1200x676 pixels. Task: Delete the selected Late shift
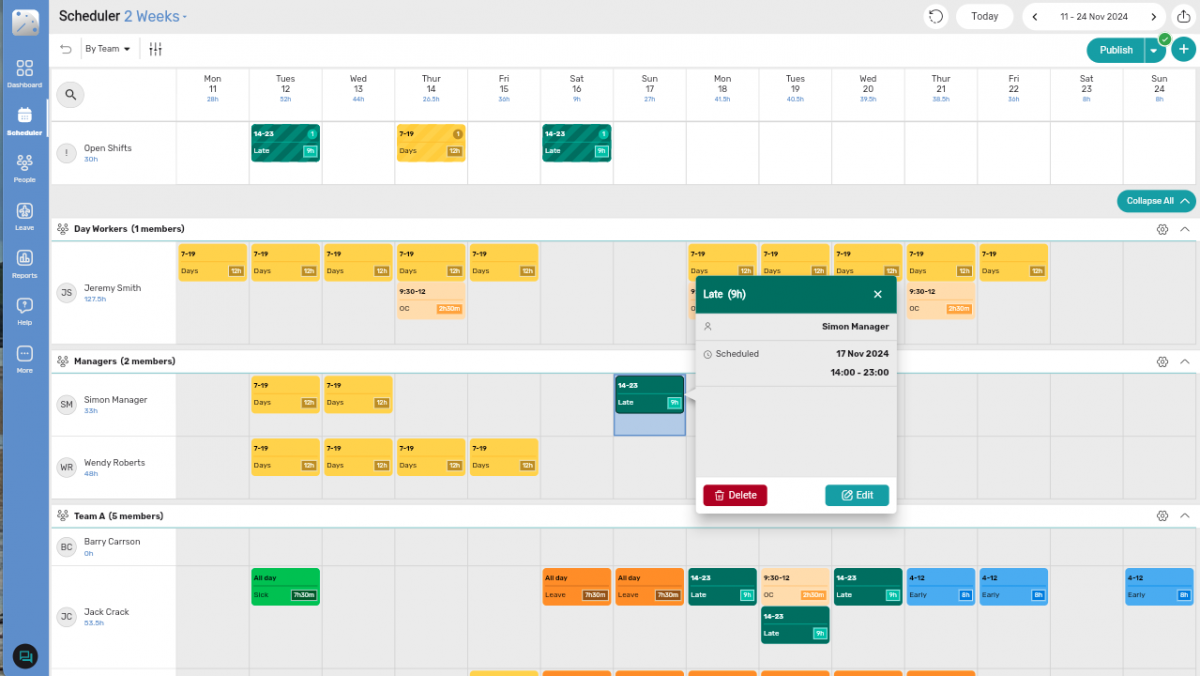[x=735, y=495]
